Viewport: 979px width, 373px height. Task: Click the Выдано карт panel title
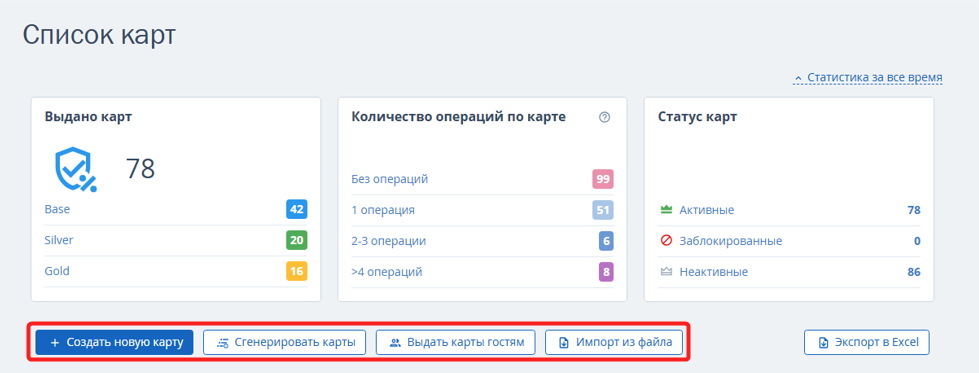coord(88,117)
